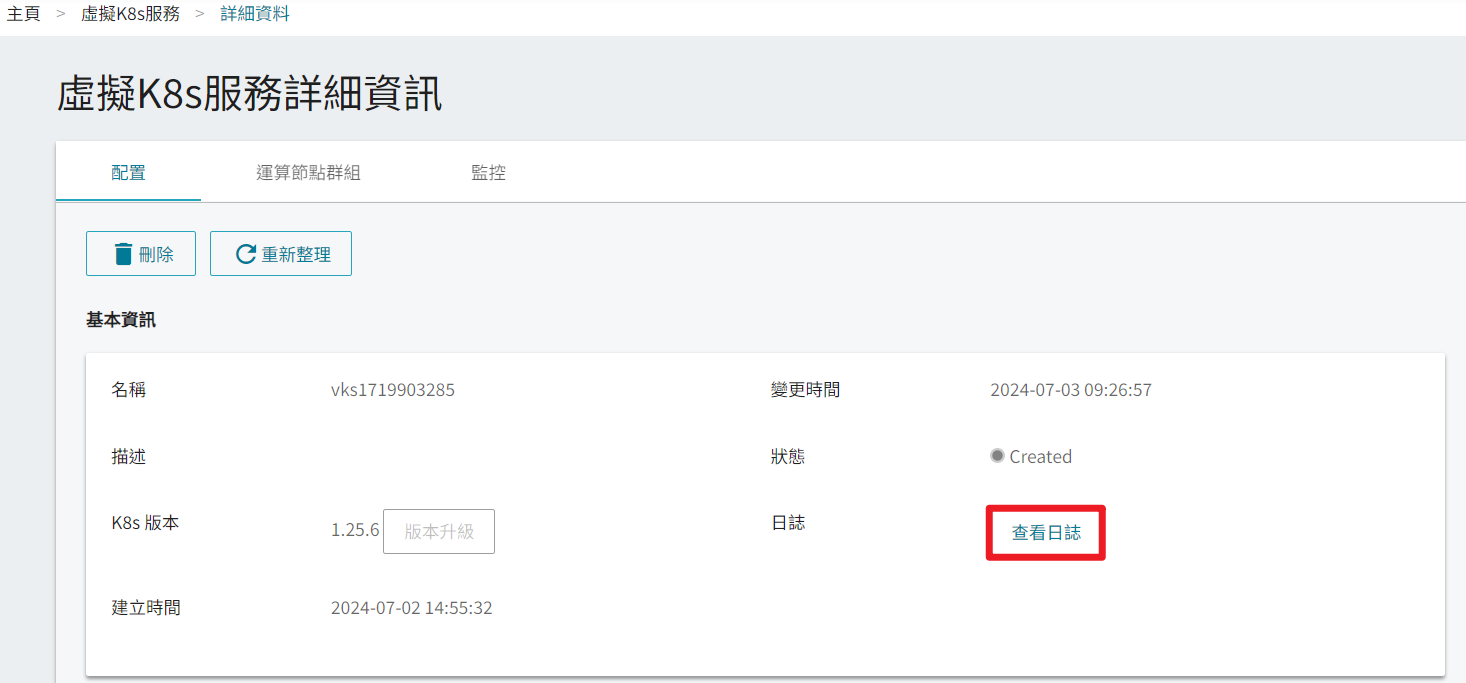This screenshot has height=683, width=1466.
Task: Click the grey Created status dot
Action: pos(997,456)
